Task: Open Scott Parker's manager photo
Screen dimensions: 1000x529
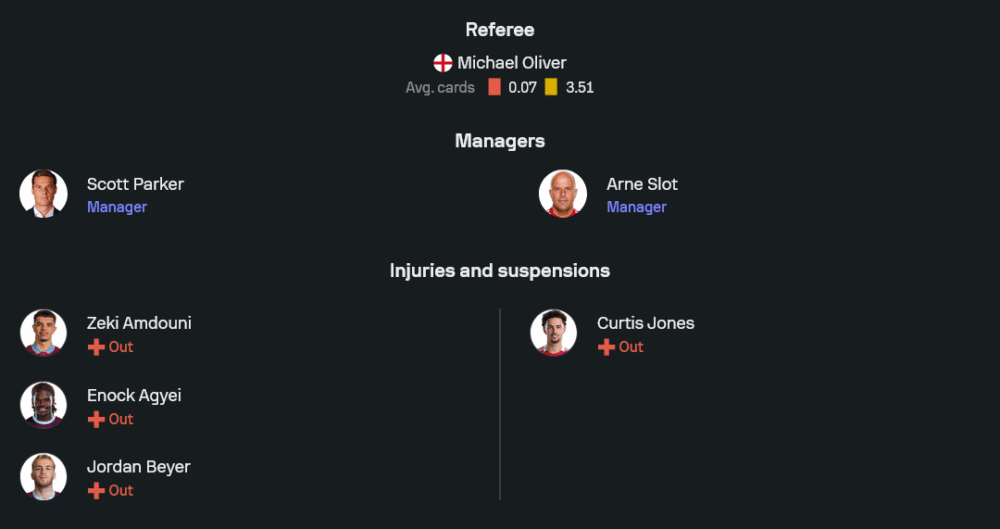Action: pos(44,193)
